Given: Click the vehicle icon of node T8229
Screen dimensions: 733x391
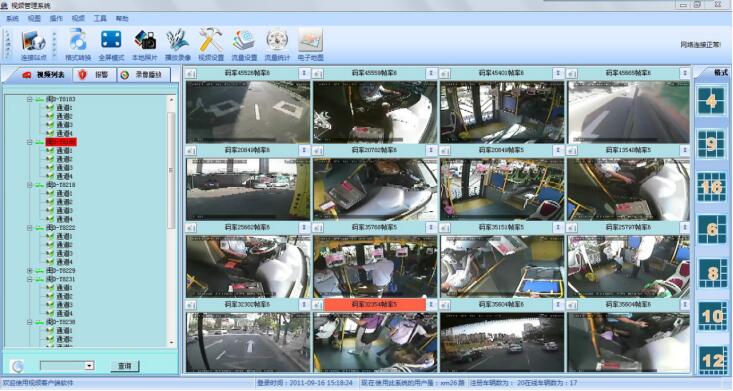Looking at the screenshot, I should pyautogui.click(x=40, y=271).
